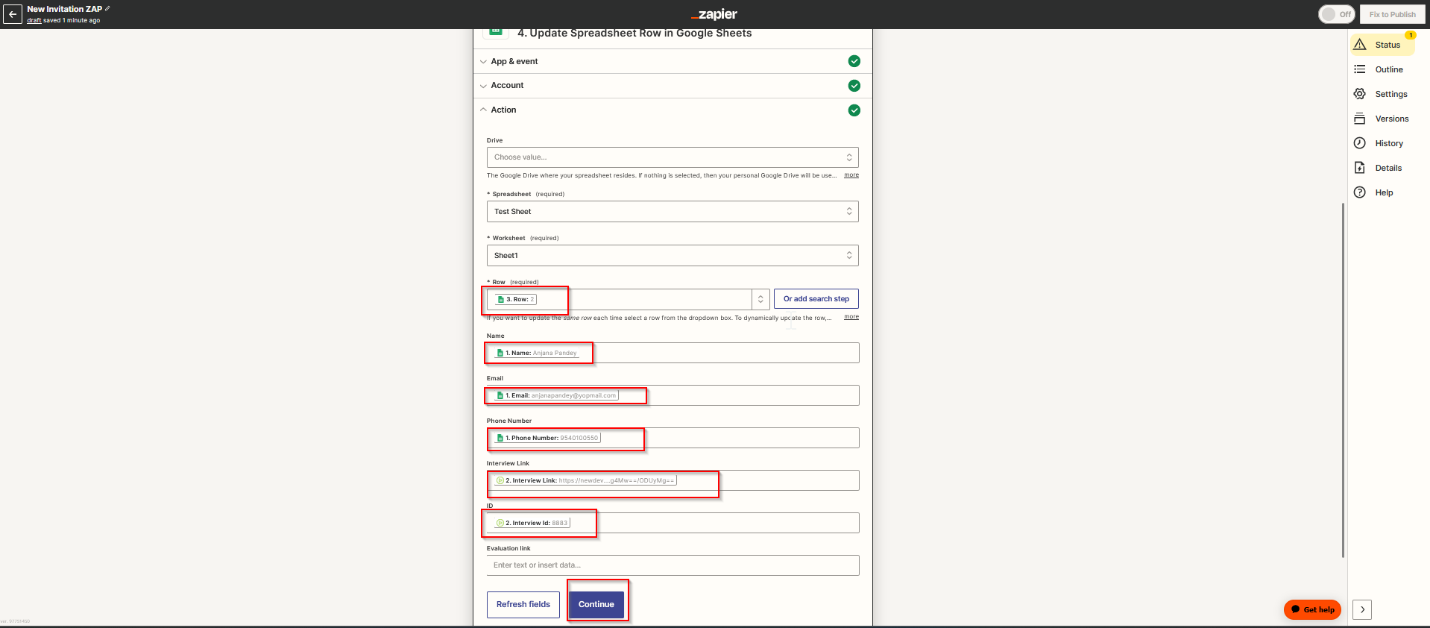Select the Settings sidebar tab
The image size is (1430, 628).
tap(1381, 94)
